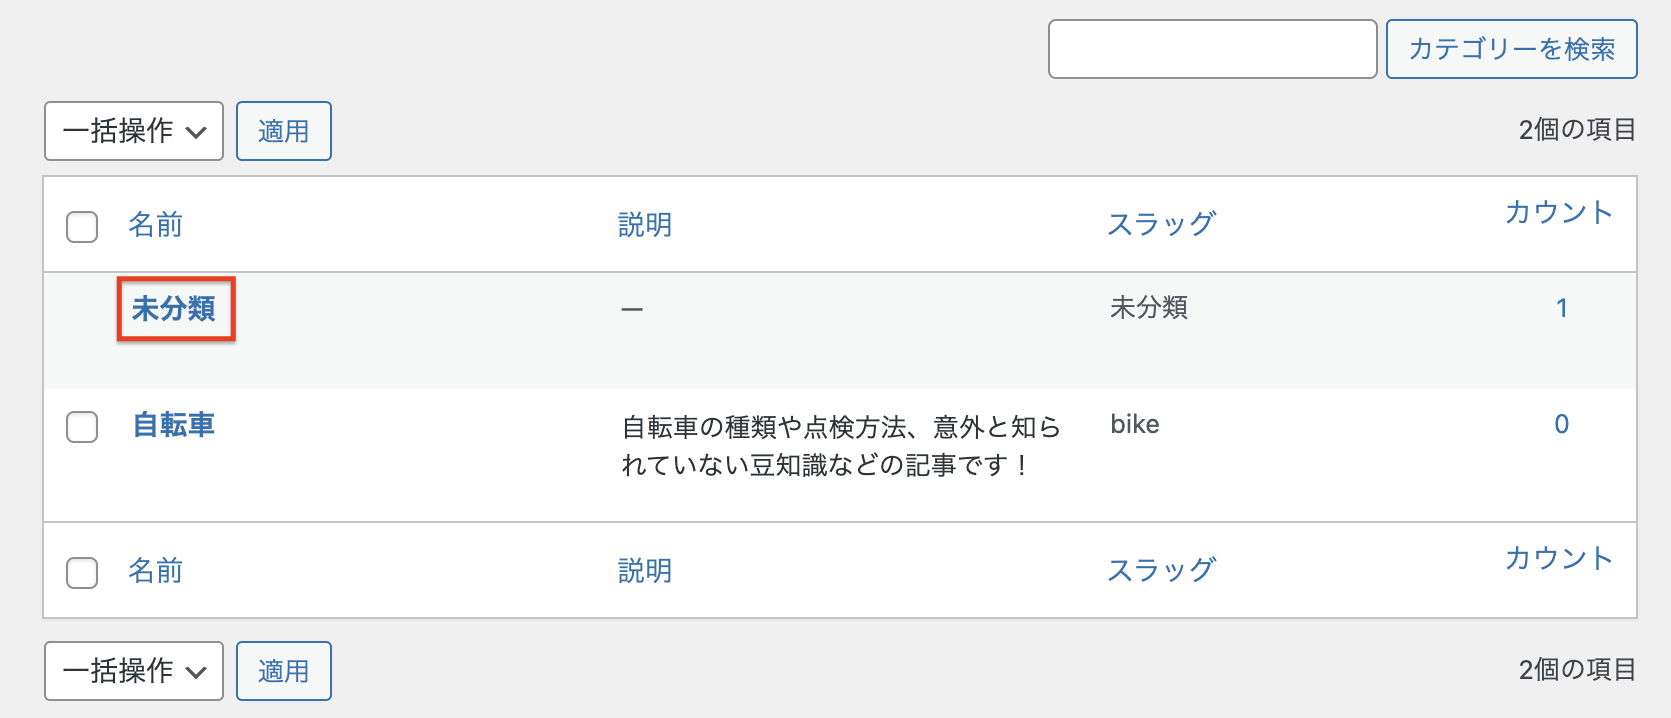Click footer スラッグ column header
This screenshot has width=1671, height=718.
coord(1161,571)
